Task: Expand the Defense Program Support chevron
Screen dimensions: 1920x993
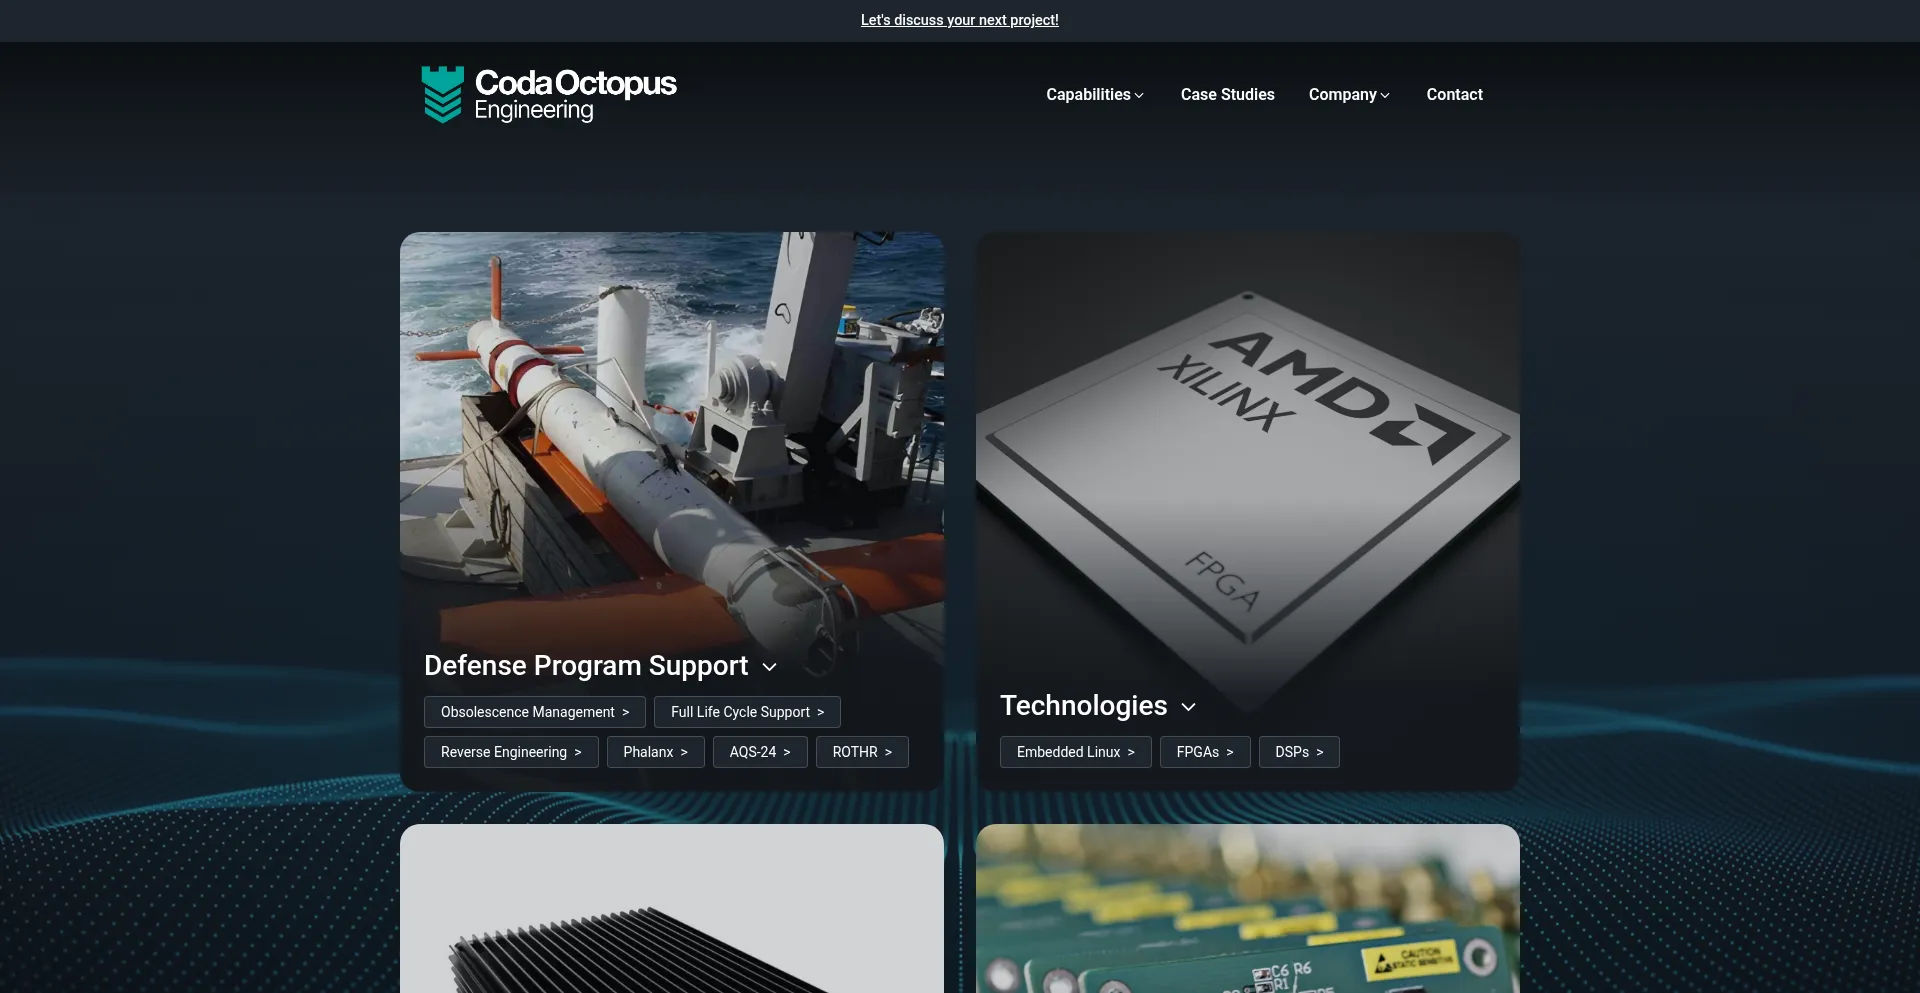Action: coord(769,667)
